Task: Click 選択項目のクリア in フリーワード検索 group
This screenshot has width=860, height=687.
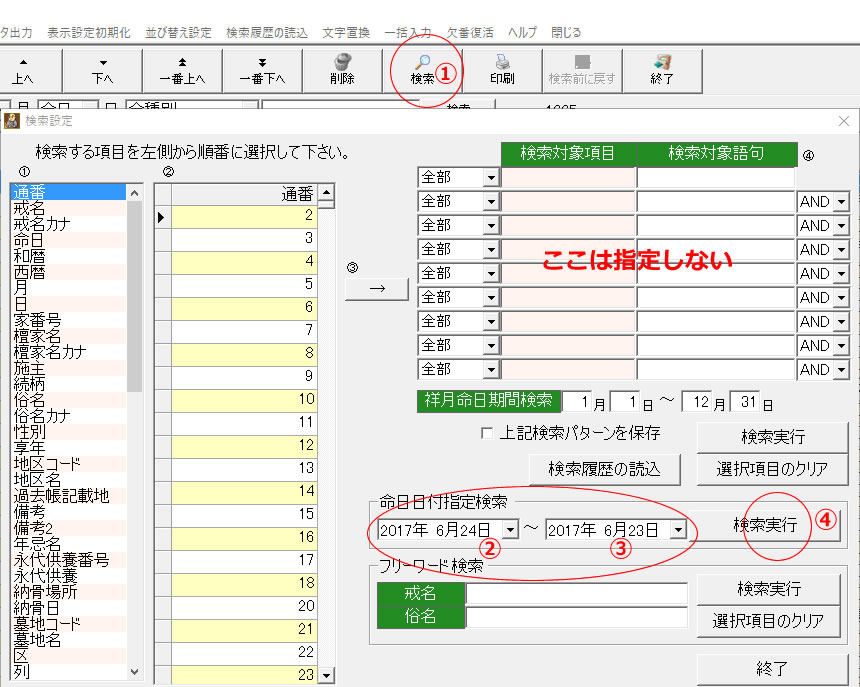Action: tap(768, 621)
